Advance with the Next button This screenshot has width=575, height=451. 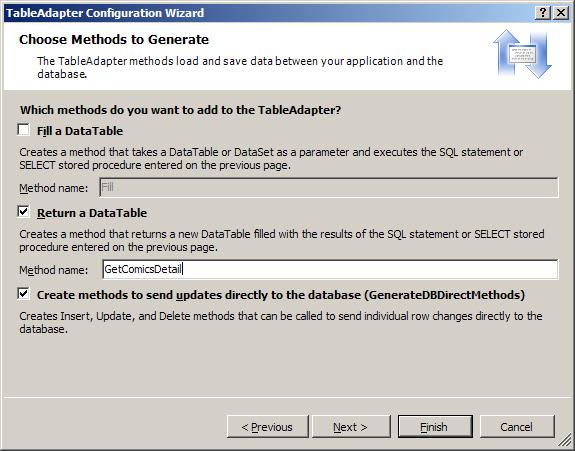(351, 427)
